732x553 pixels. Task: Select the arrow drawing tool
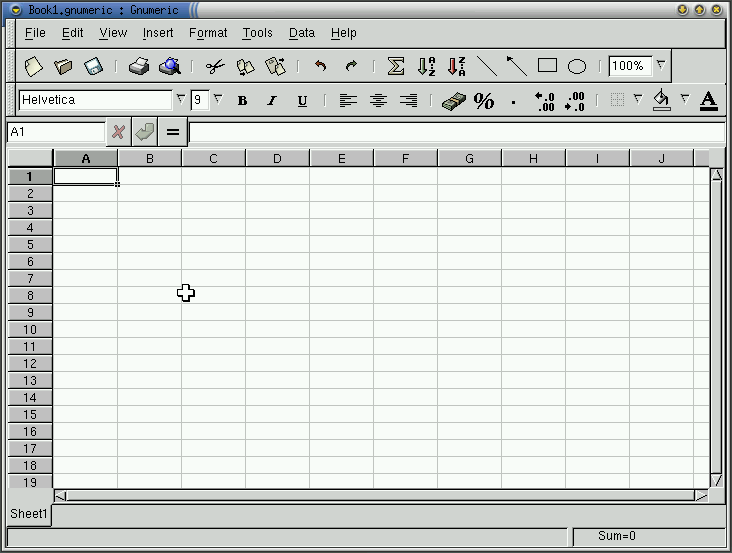pyautogui.click(x=517, y=66)
